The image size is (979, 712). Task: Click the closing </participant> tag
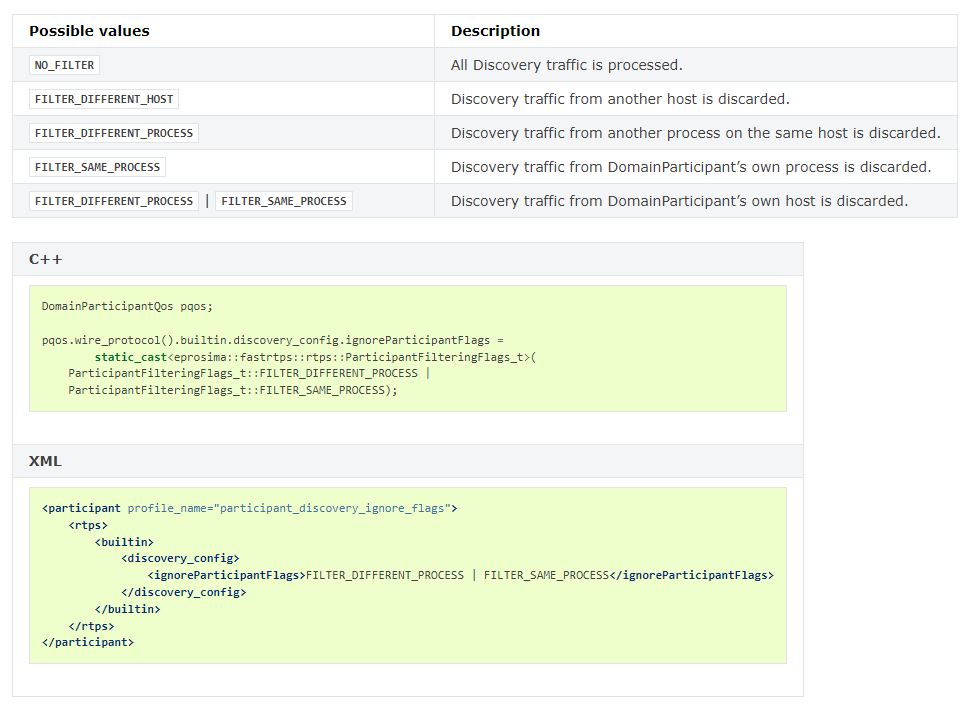point(88,642)
